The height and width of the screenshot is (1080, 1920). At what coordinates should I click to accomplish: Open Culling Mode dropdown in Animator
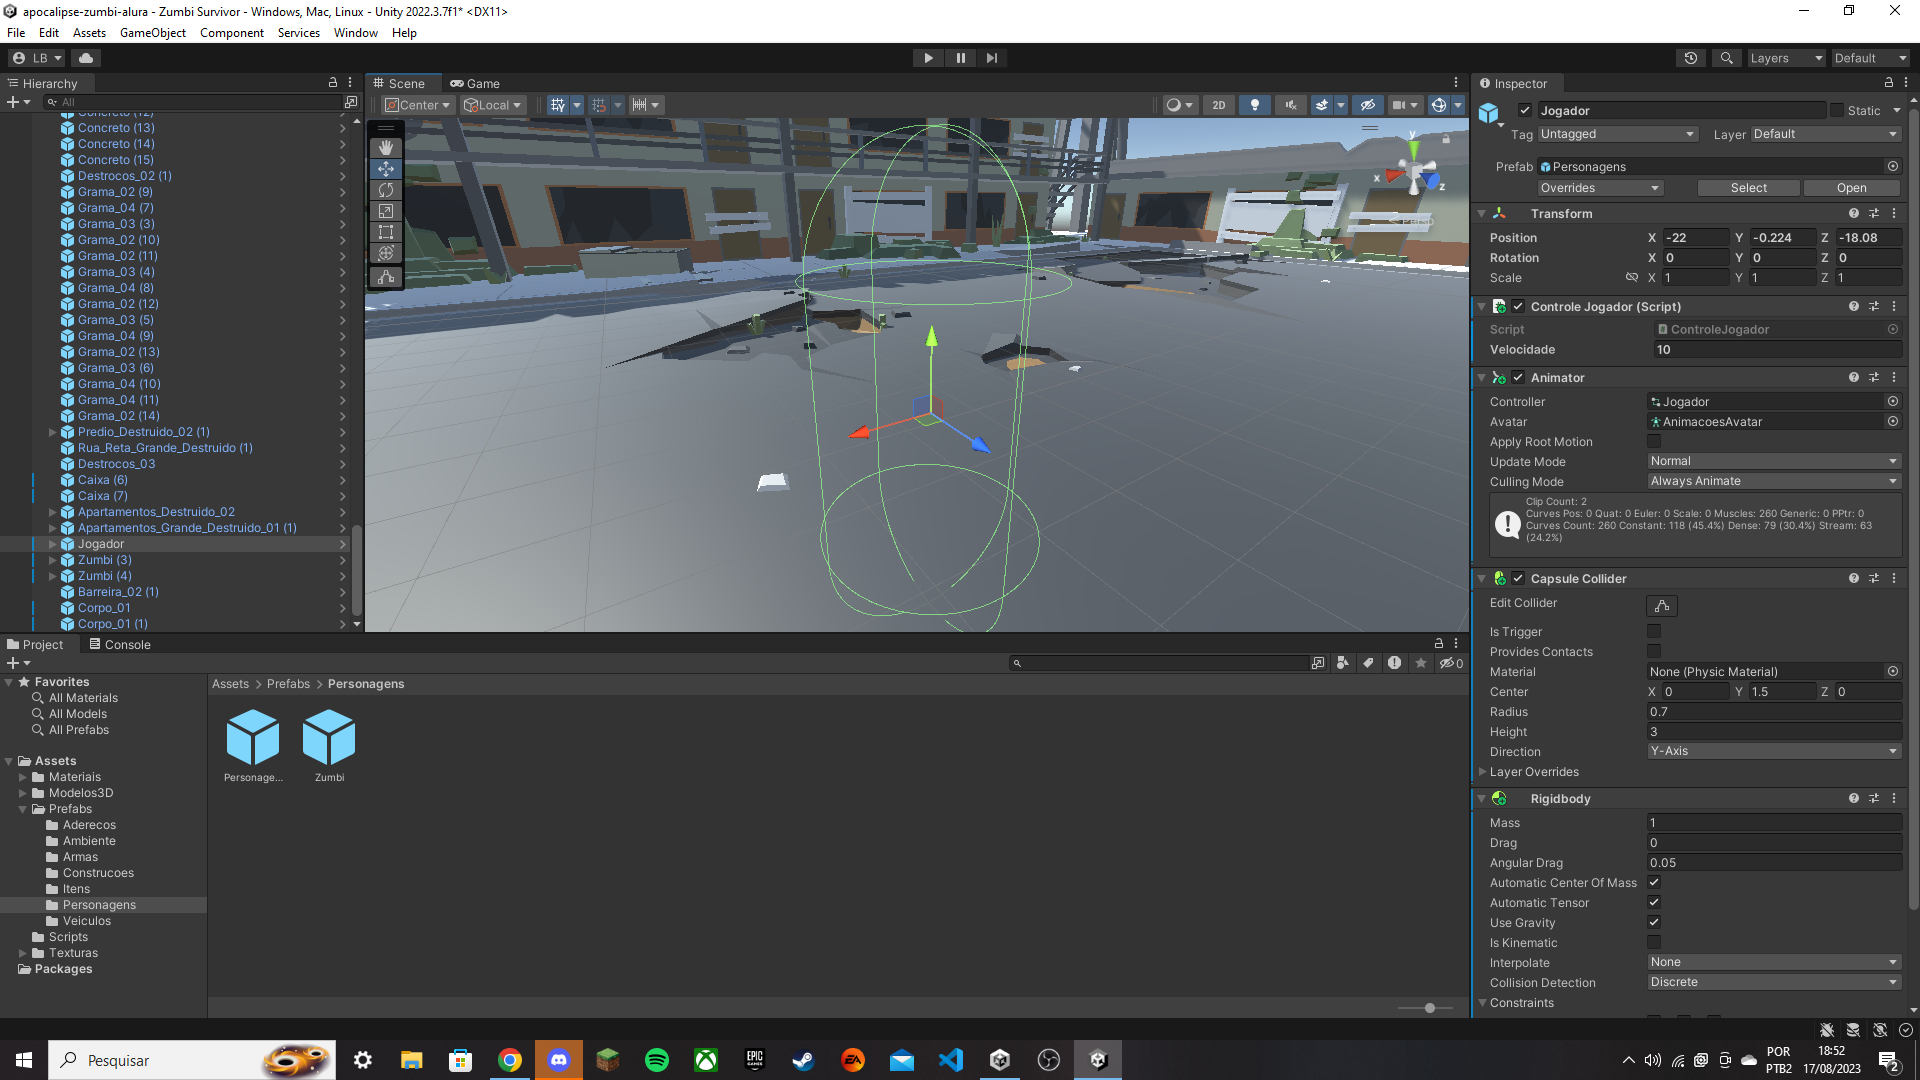click(x=1772, y=480)
